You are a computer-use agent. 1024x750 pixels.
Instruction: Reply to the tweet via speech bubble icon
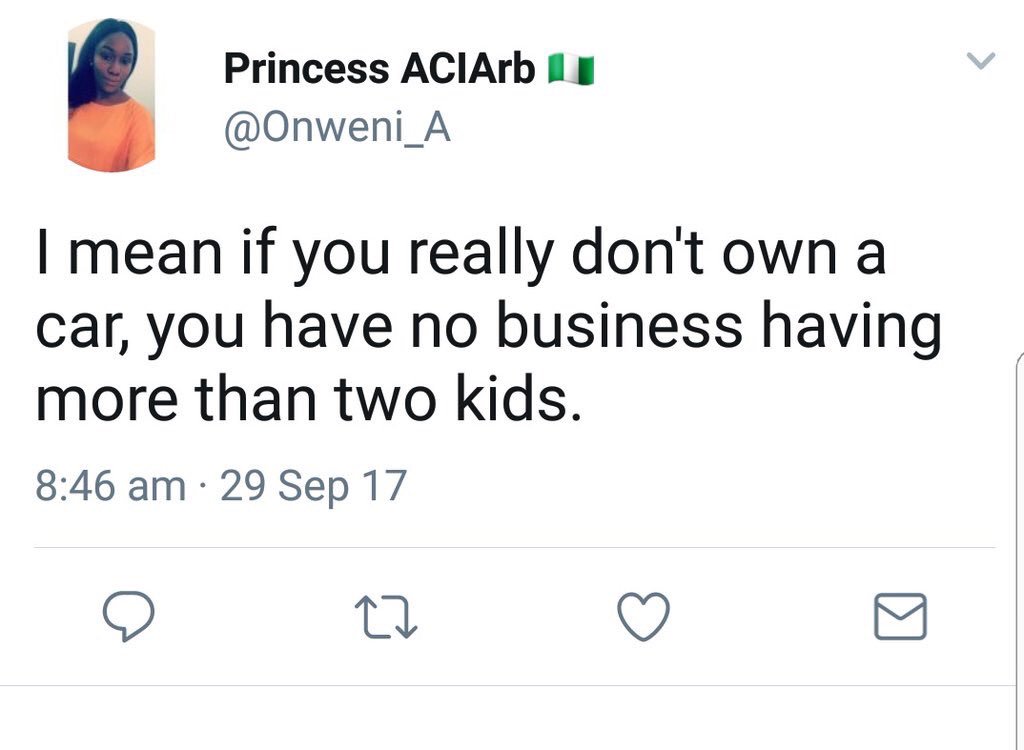point(129,615)
